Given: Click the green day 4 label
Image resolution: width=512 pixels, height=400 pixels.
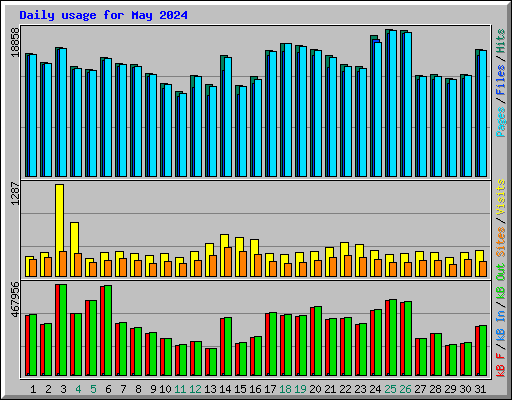Looking at the screenshot, I should pyautogui.click(x=78, y=389).
